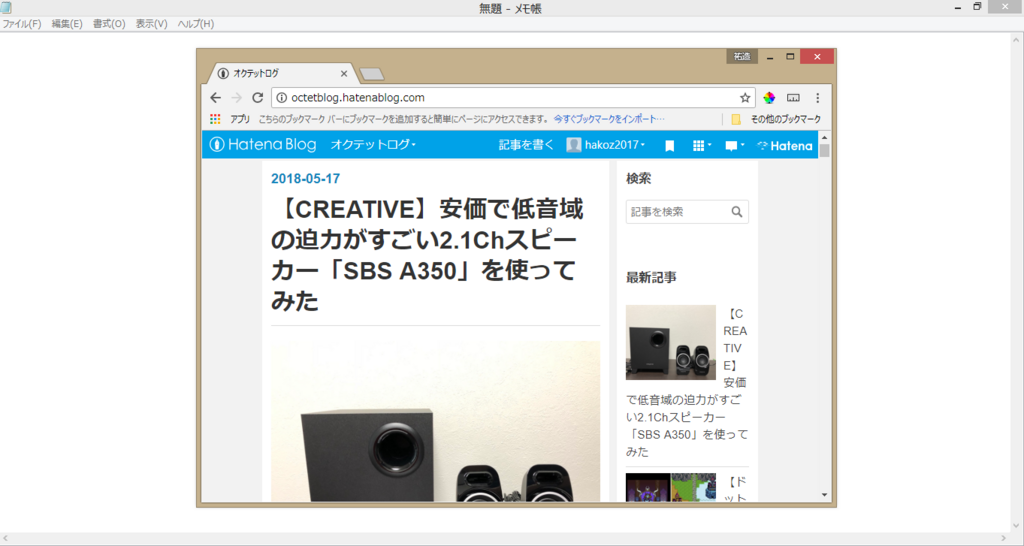
Task: Open the 2018-05-17 date link
Action: [305, 178]
